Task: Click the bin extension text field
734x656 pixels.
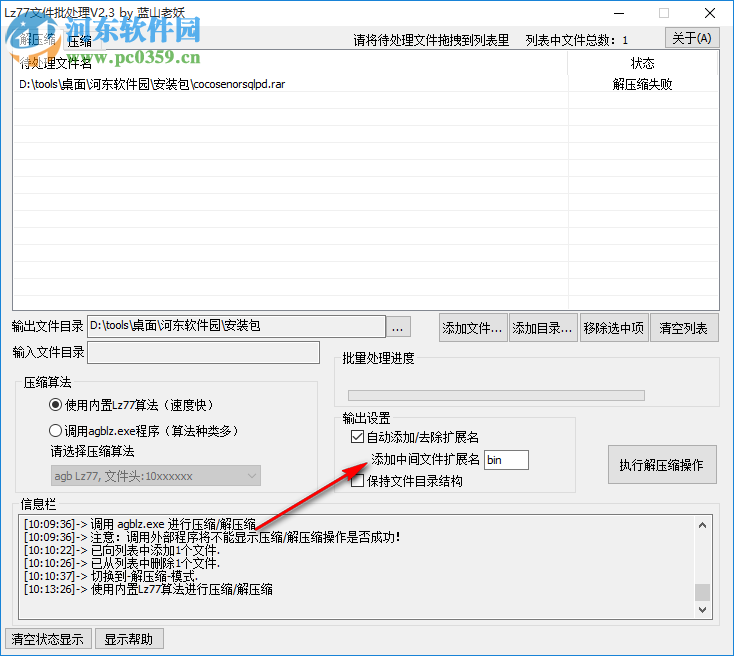Action: (x=506, y=460)
